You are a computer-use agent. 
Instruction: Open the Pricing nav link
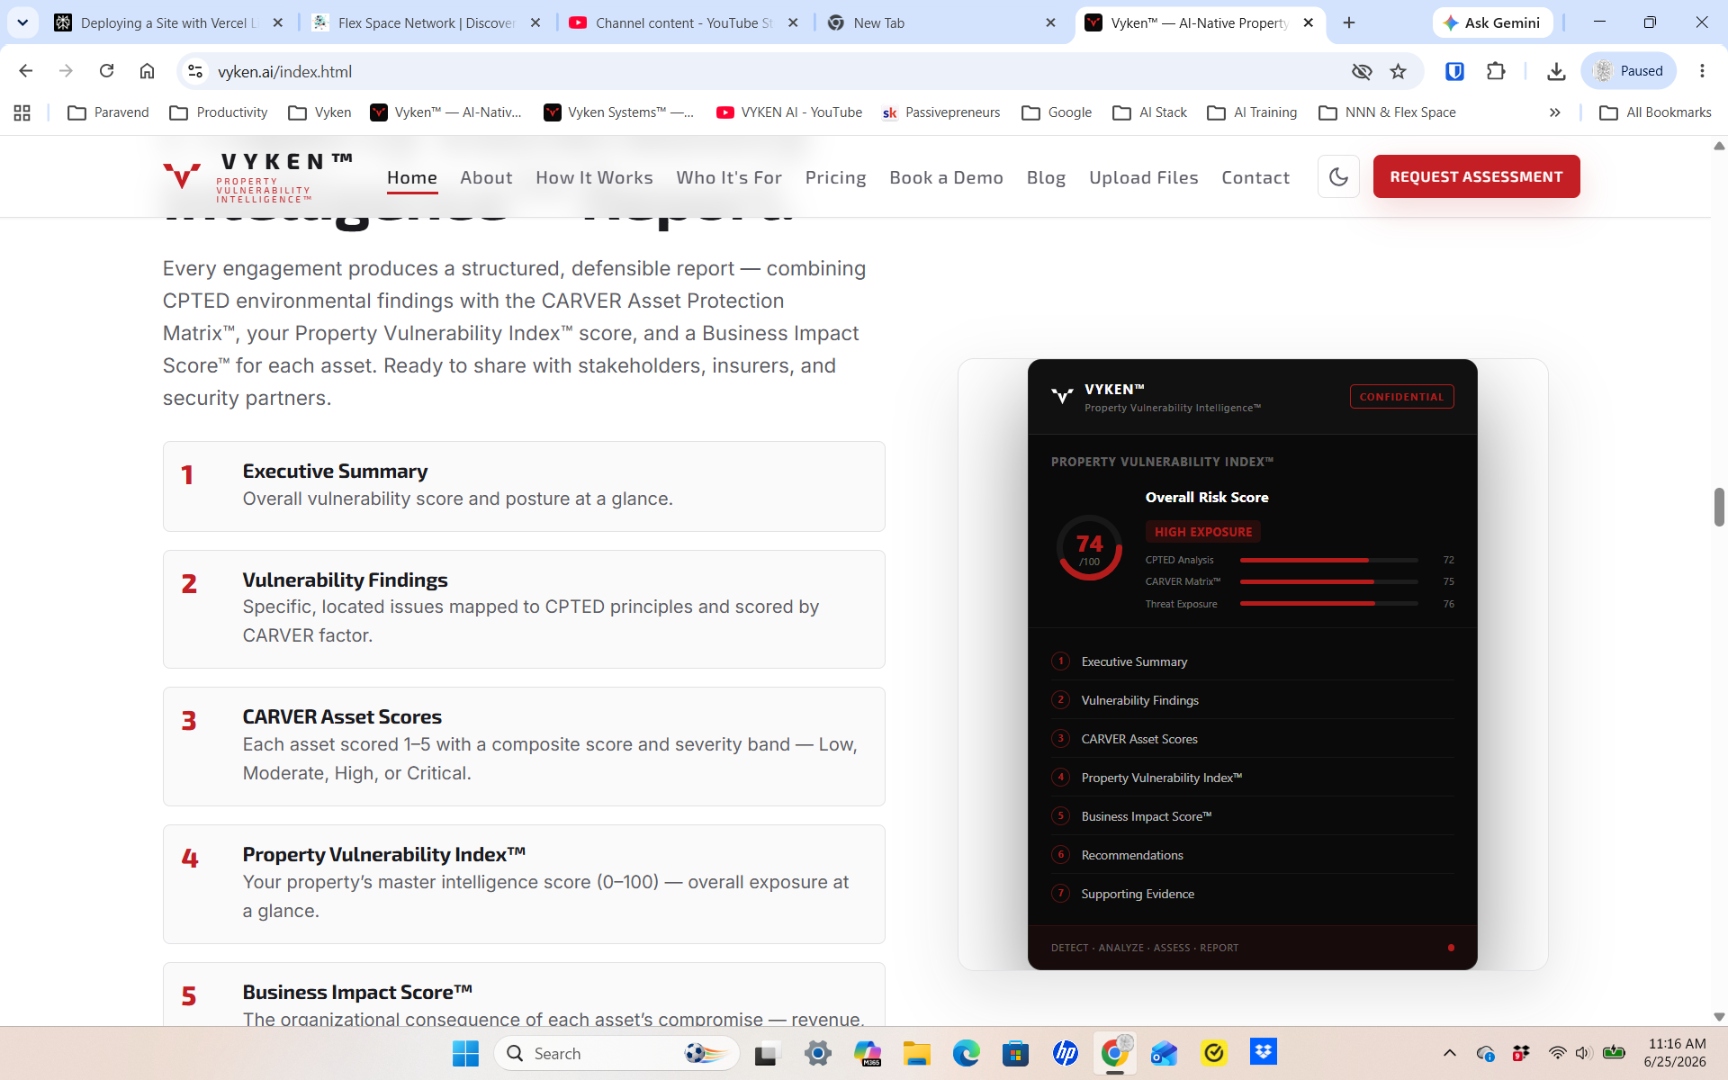pyautogui.click(x=836, y=177)
